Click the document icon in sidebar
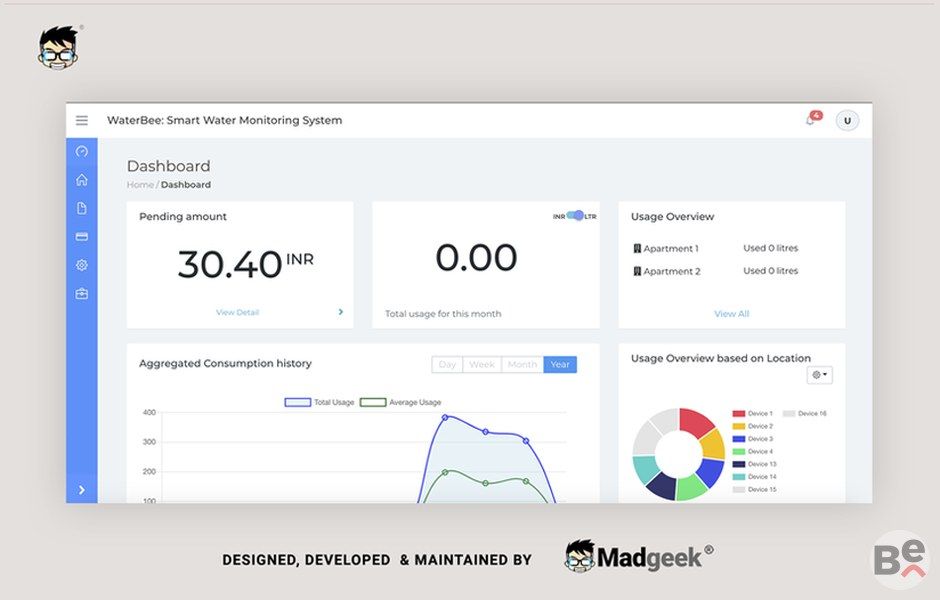The image size is (940, 600). point(82,208)
